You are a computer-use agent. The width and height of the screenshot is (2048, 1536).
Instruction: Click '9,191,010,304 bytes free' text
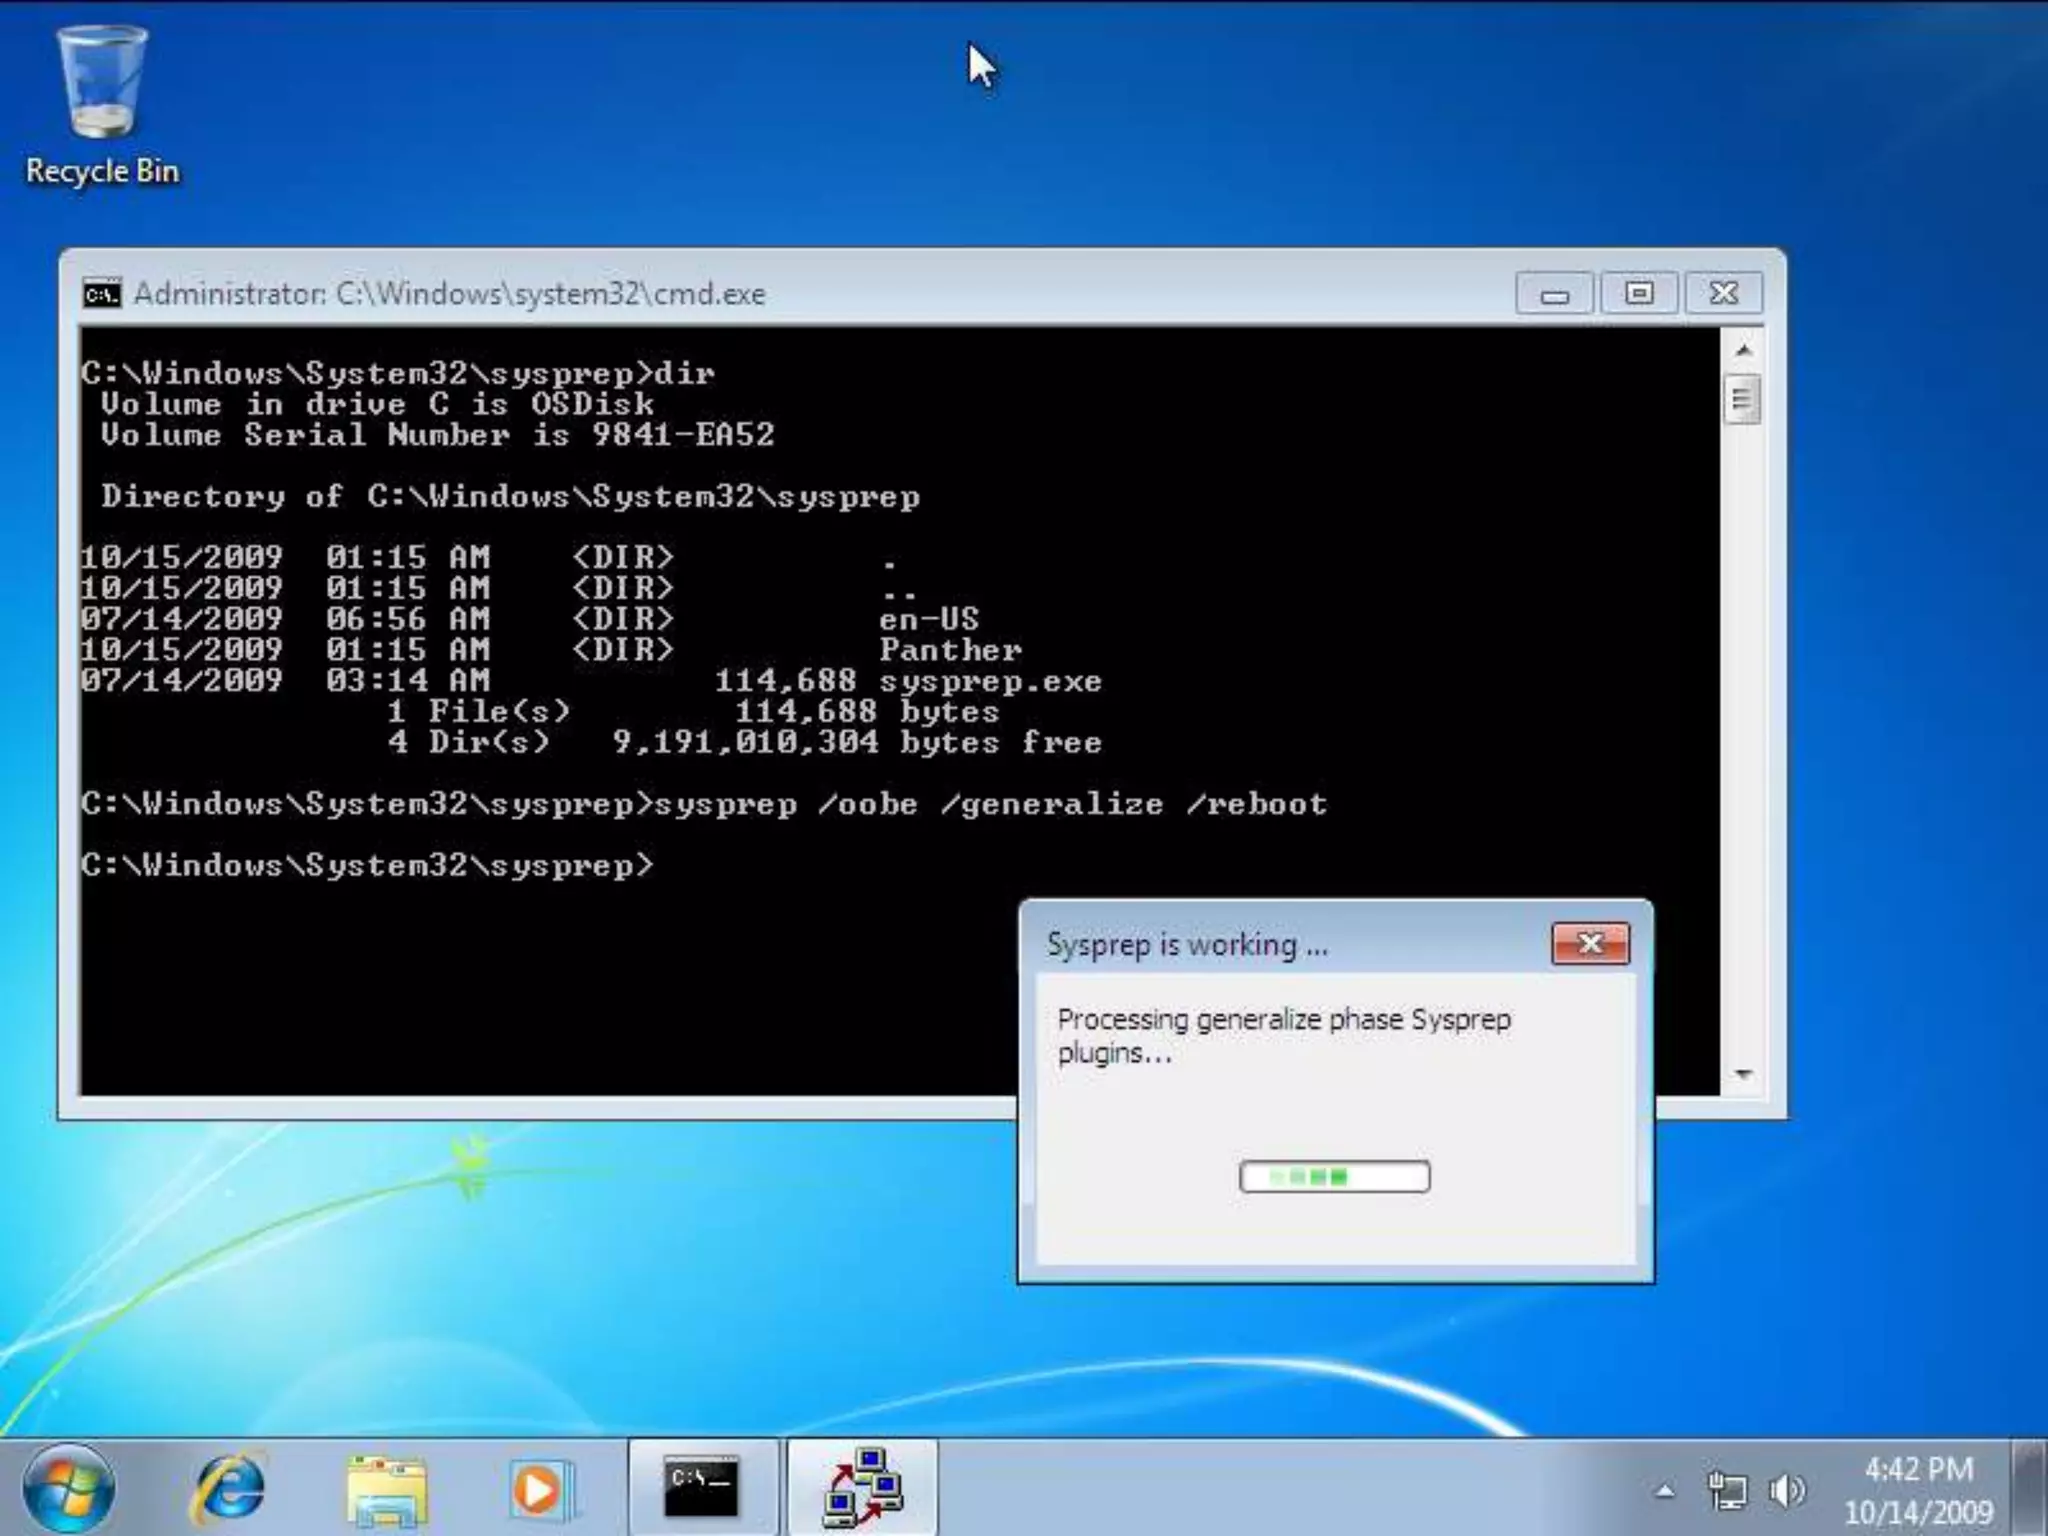point(857,742)
